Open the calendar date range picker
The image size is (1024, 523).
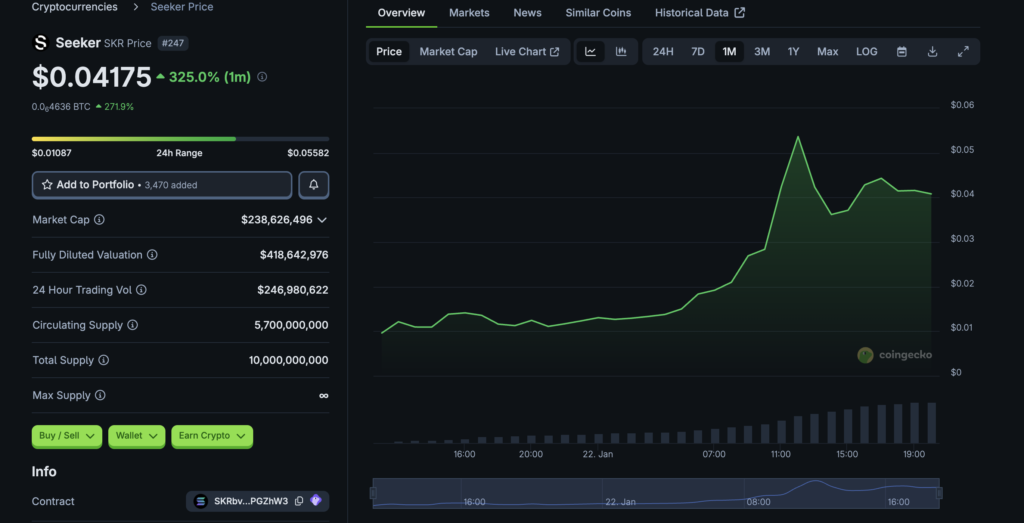[902, 52]
